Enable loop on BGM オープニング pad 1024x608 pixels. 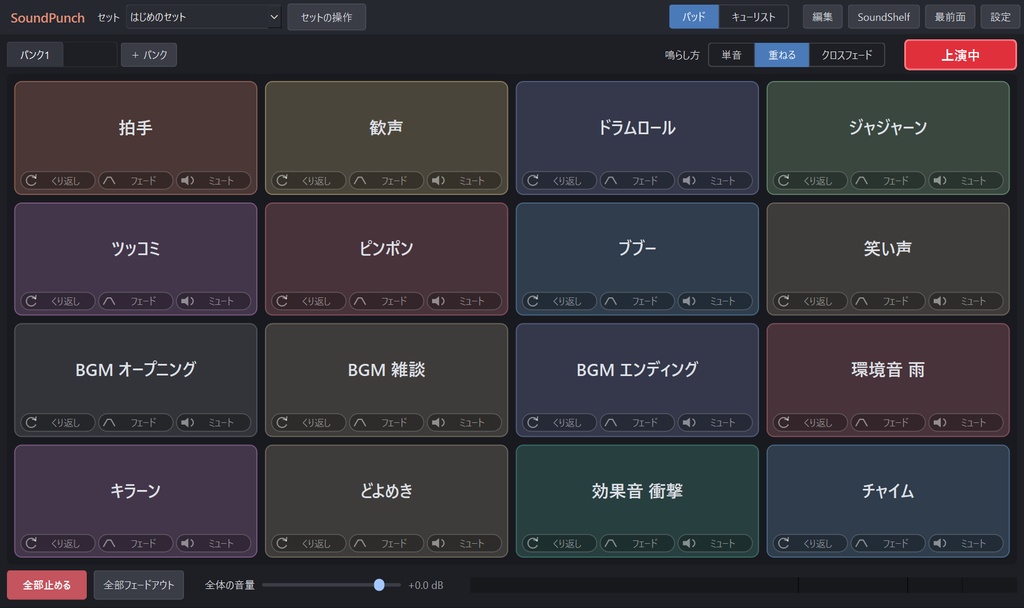coord(57,423)
